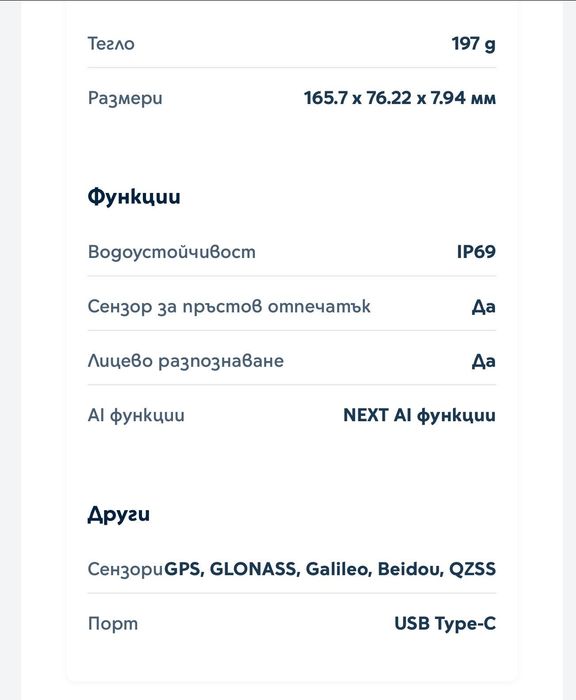The height and width of the screenshot is (700, 576).
Task: Select the Водоустойчивост label
Action: [x=171, y=252]
